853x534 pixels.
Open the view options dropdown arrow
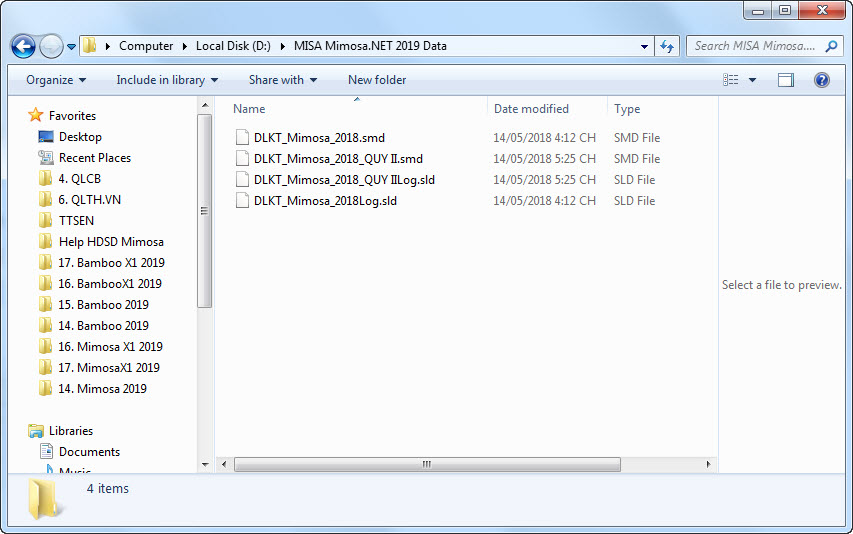pos(752,80)
